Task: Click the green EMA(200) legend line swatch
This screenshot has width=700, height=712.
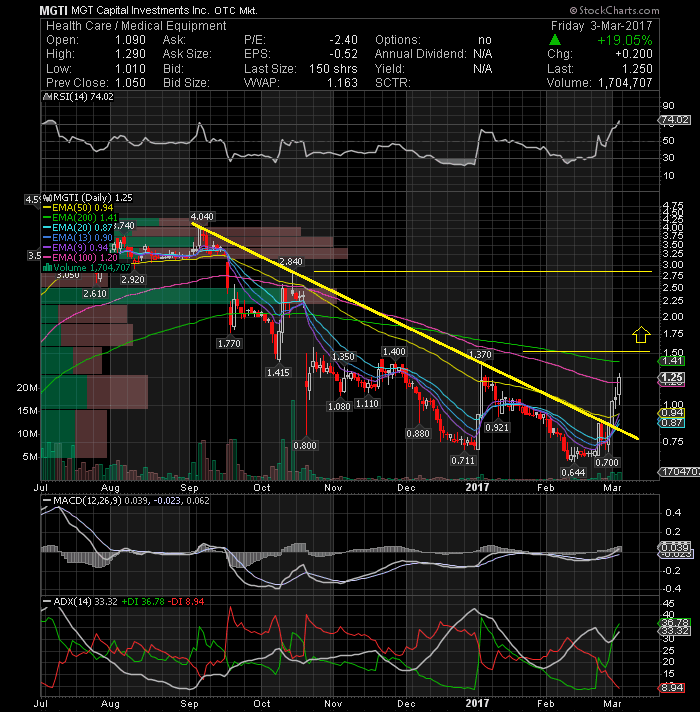Action: point(47,218)
